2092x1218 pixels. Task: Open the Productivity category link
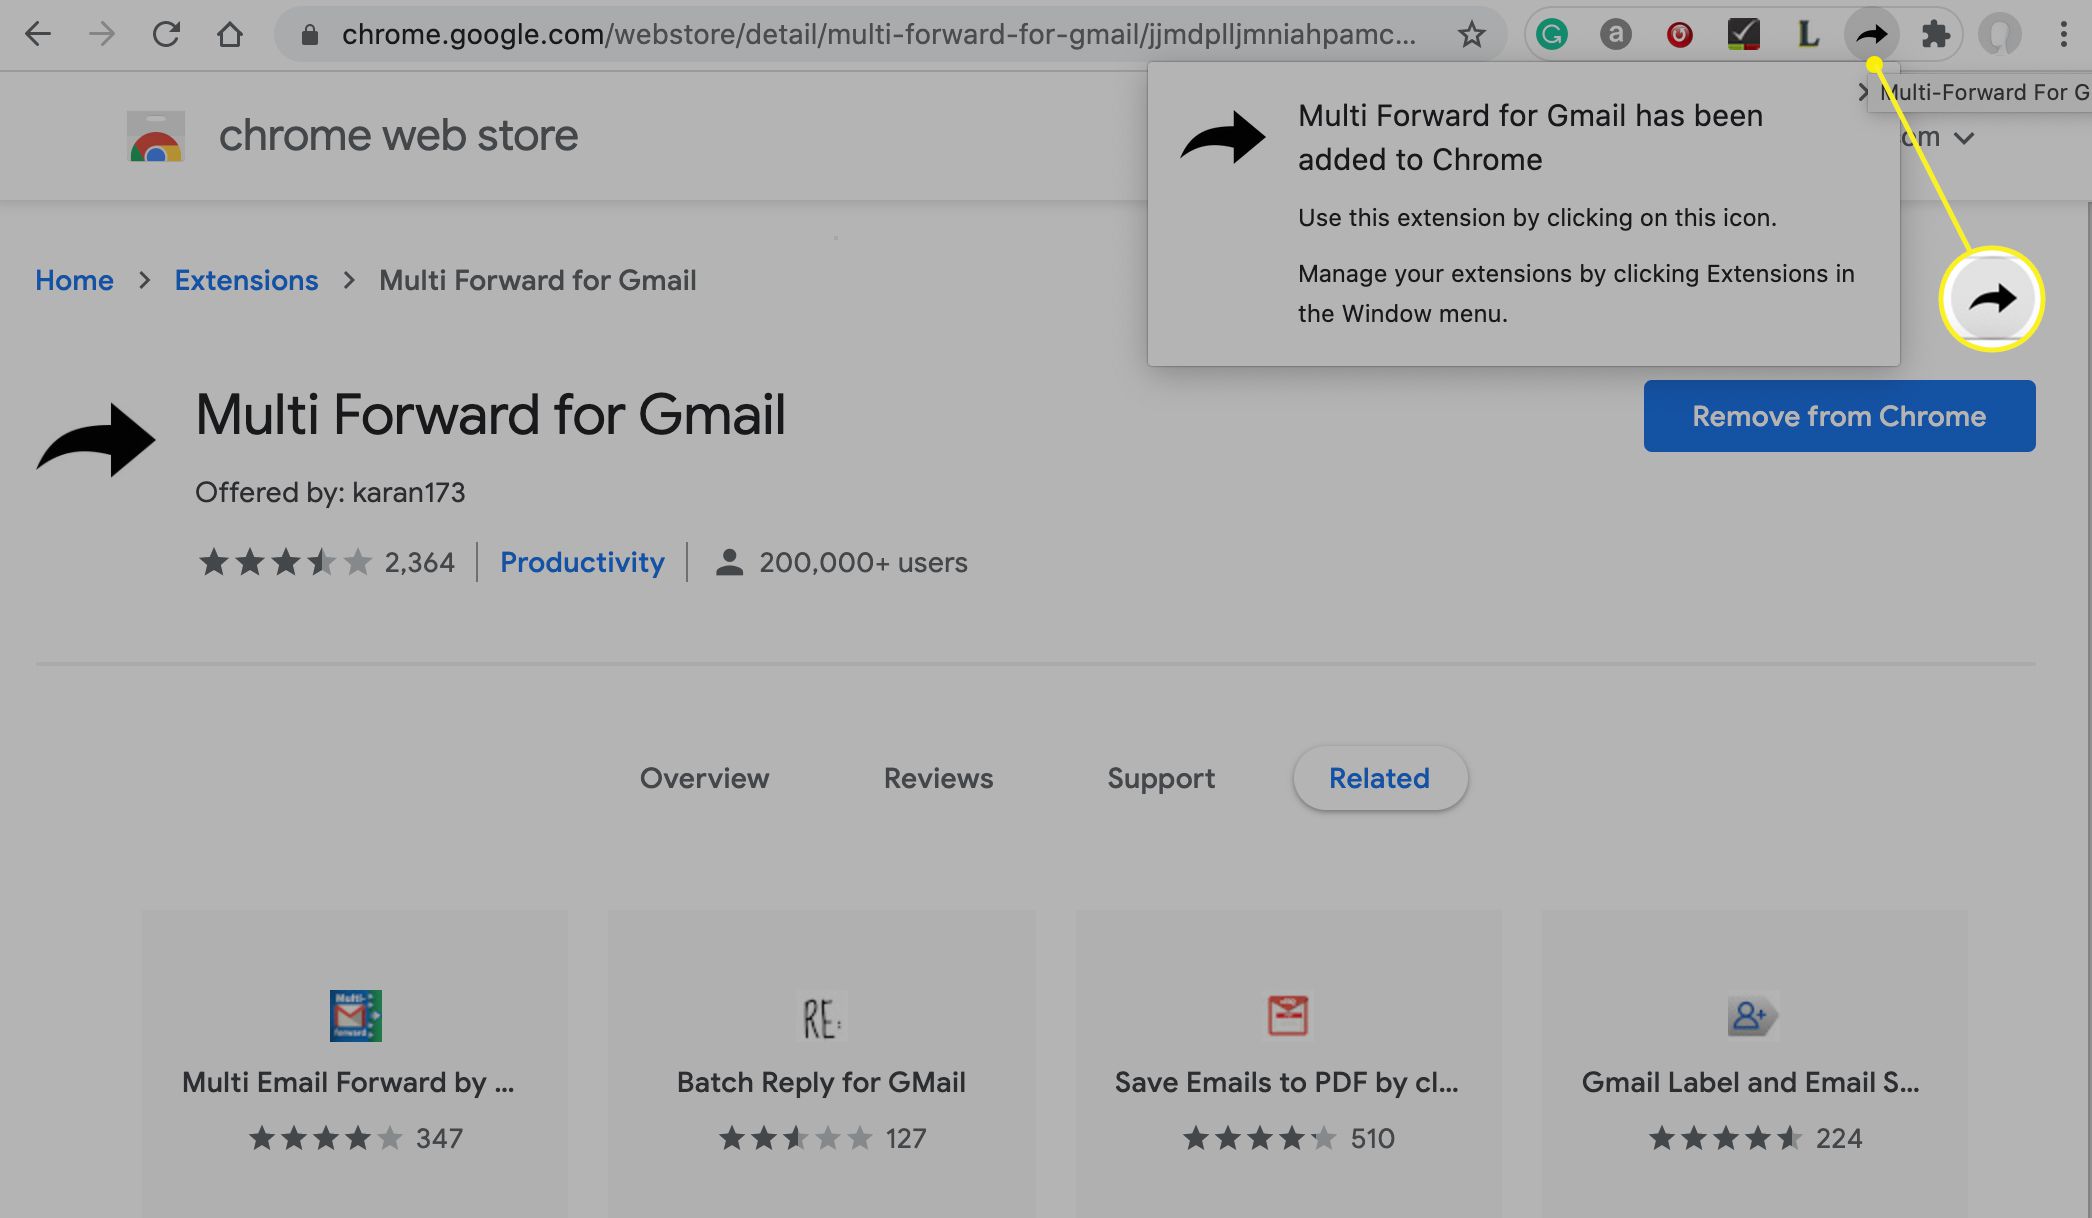582,562
